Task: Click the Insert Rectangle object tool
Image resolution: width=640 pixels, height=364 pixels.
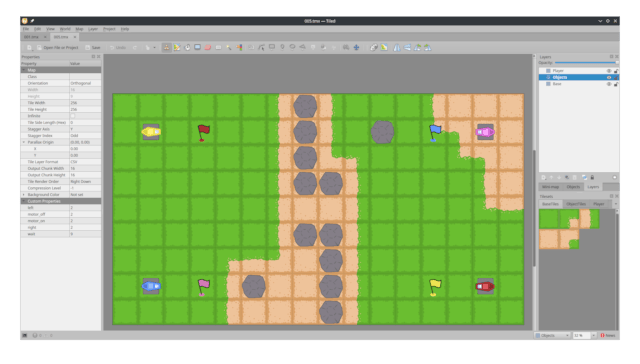Action: 272,47
